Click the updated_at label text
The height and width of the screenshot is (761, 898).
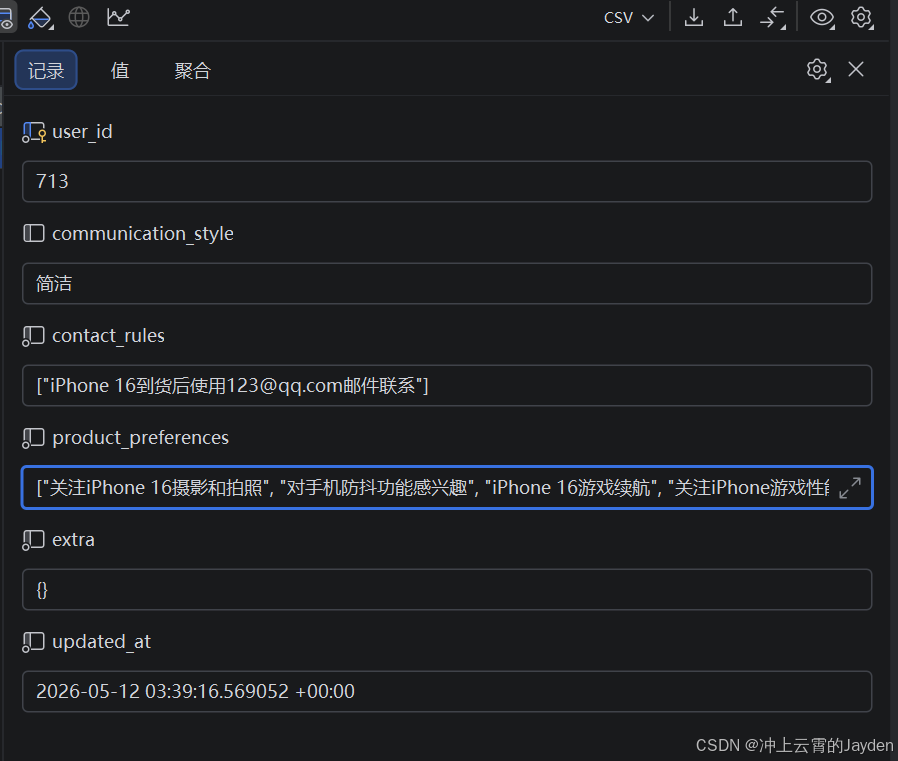(101, 642)
